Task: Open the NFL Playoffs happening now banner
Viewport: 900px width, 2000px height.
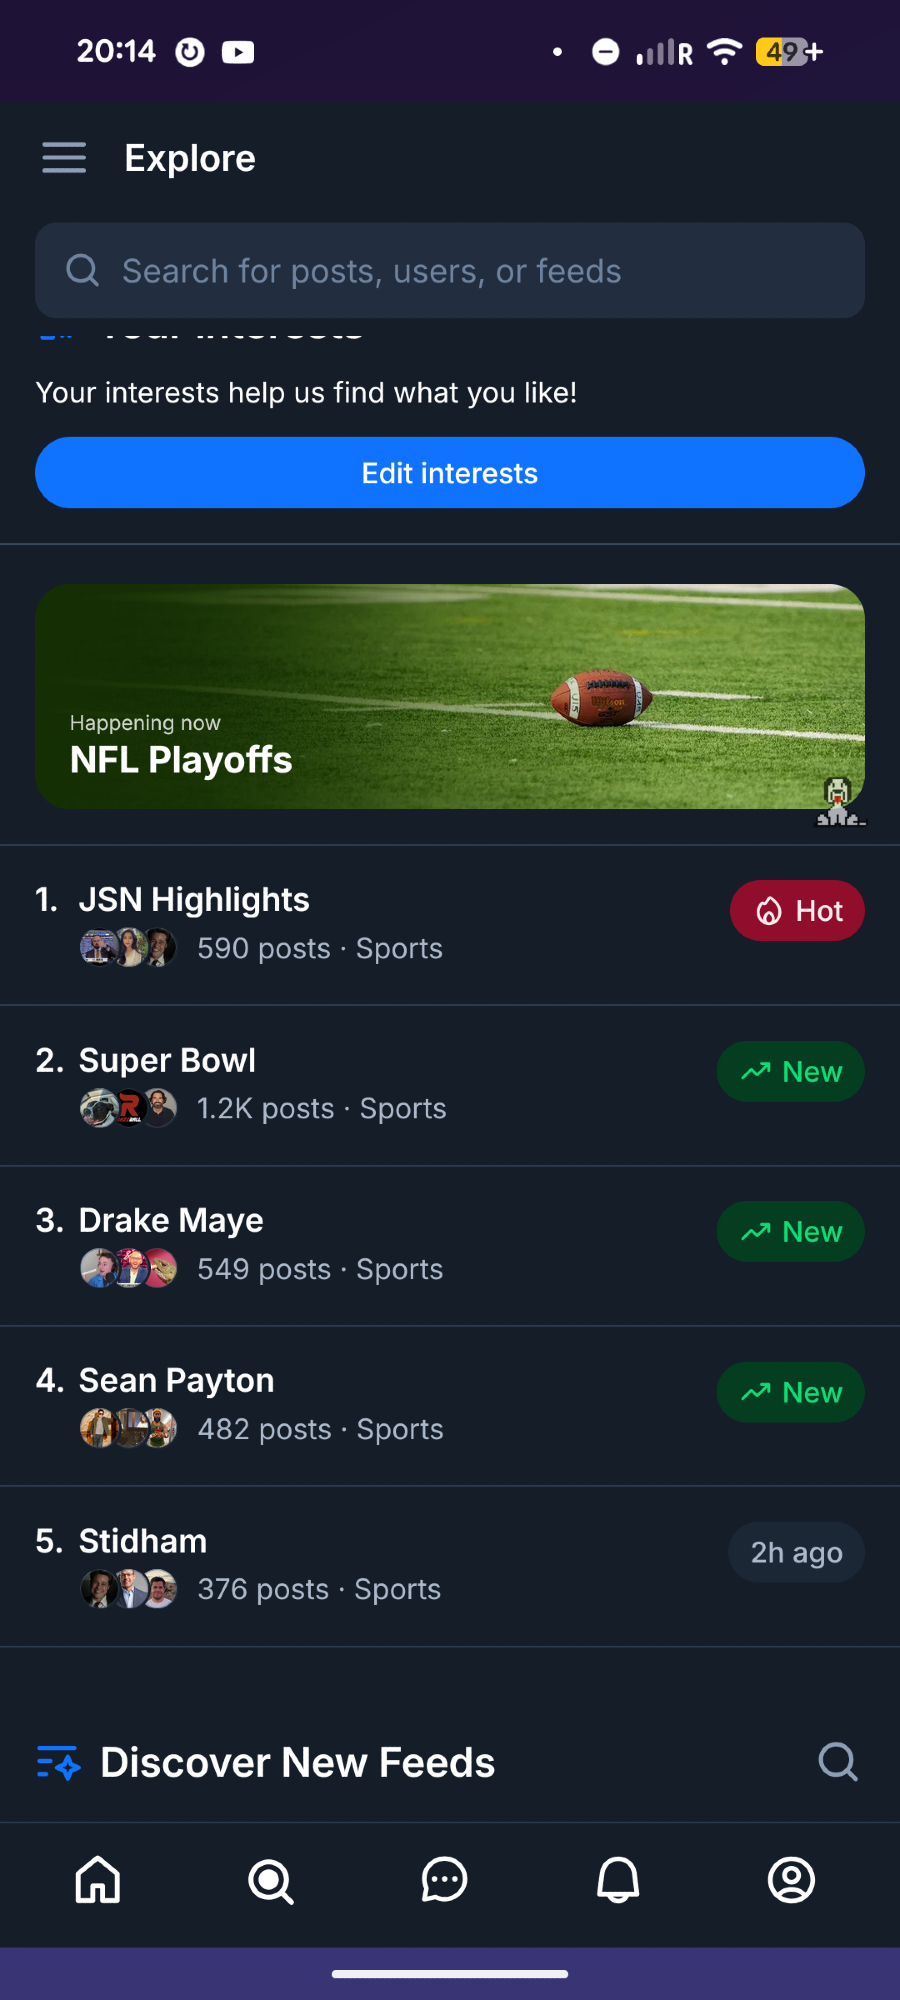Action: (450, 696)
